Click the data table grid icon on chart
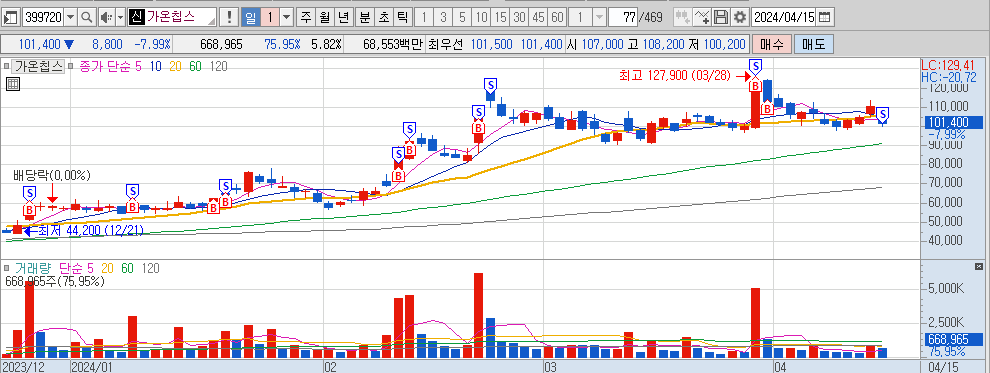The width and height of the screenshot is (990, 373). tap(13, 84)
